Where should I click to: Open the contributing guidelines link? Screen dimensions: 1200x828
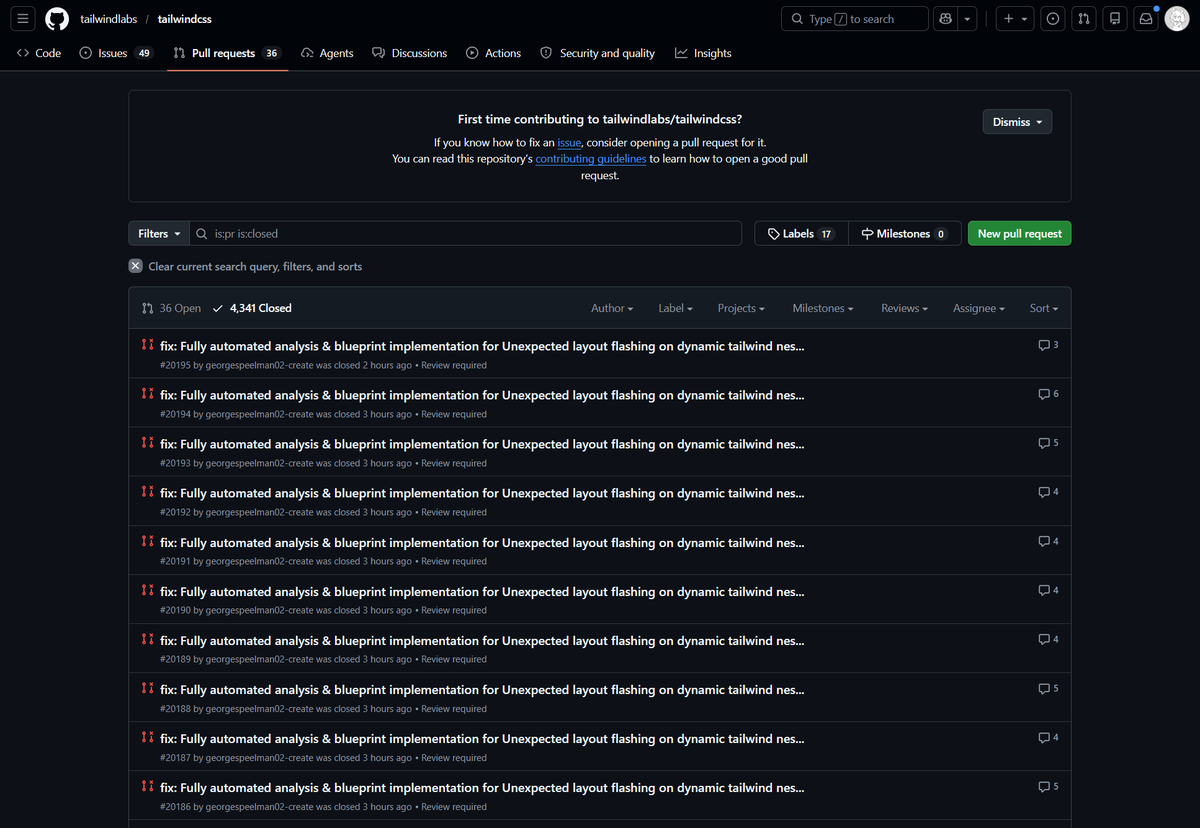click(591, 159)
